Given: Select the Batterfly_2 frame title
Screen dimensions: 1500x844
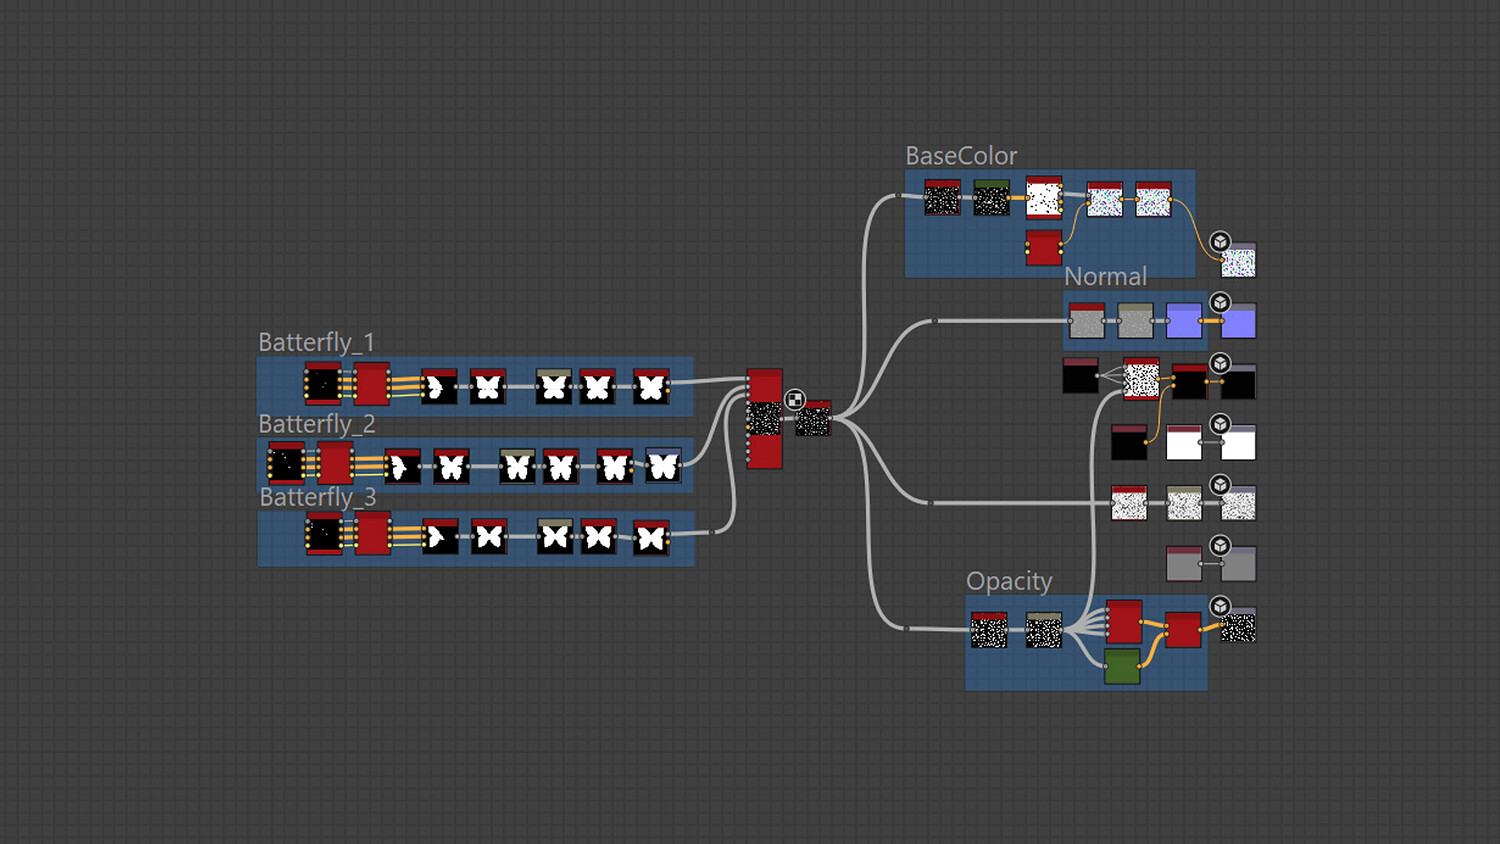Looking at the screenshot, I should (x=317, y=424).
